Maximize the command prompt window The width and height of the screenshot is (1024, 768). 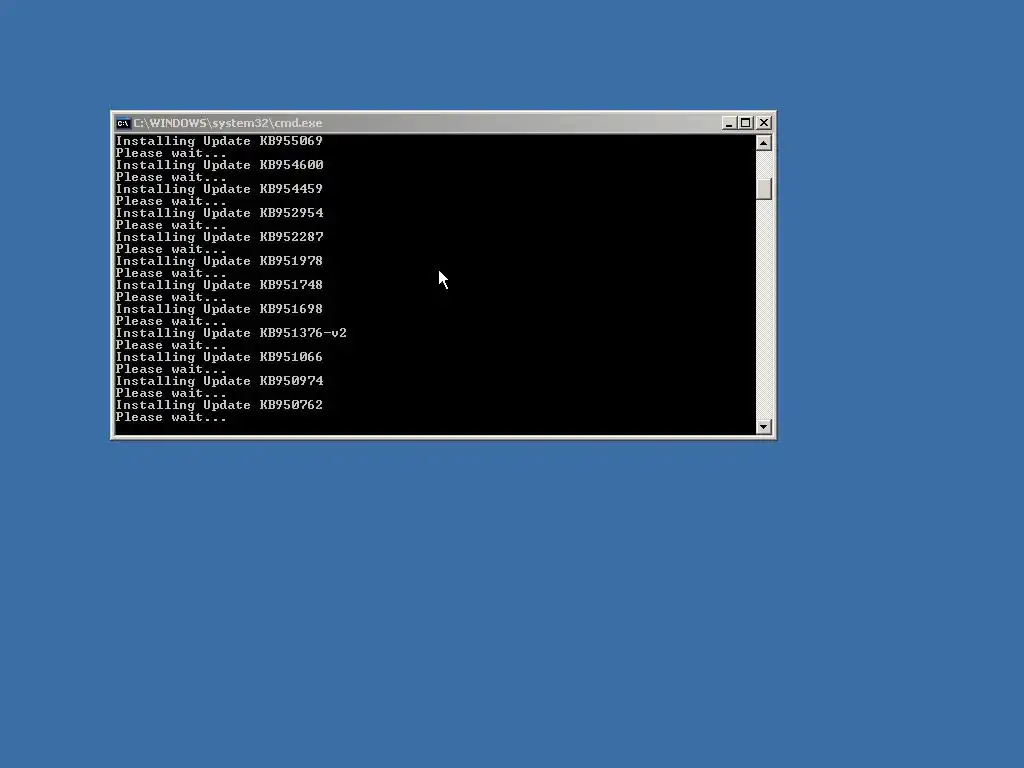tap(746, 123)
